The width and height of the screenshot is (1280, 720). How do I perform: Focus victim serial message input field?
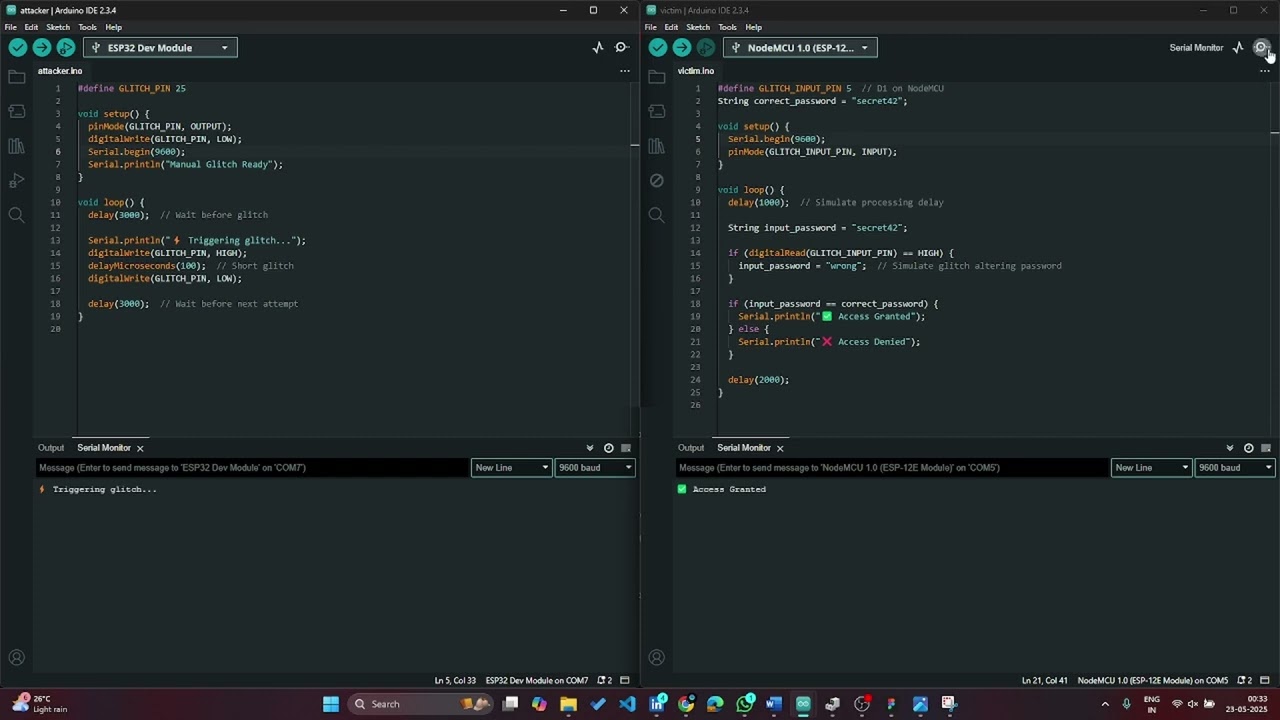[x=893, y=467]
